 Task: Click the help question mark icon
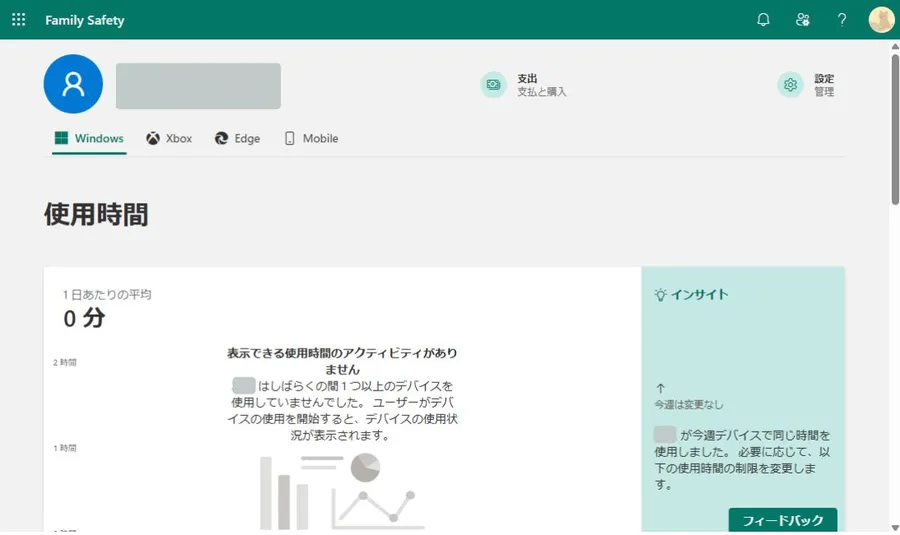pyautogui.click(x=842, y=20)
